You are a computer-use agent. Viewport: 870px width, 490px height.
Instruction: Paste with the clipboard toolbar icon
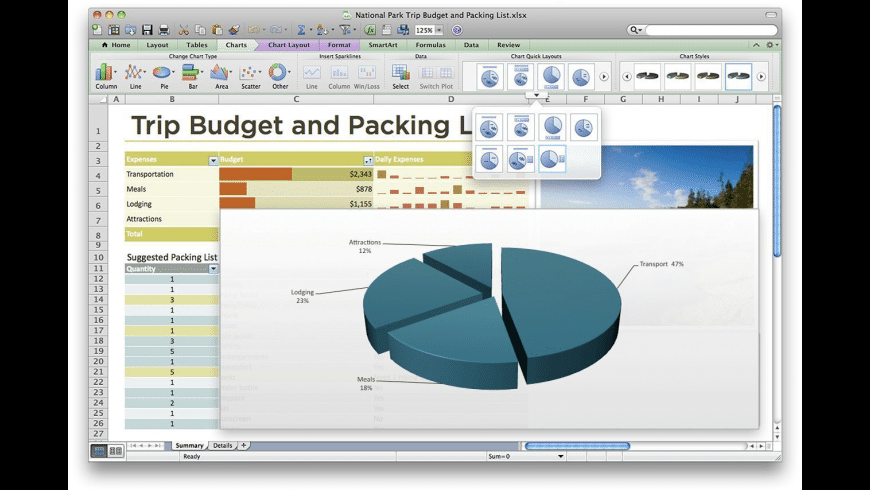[218, 30]
